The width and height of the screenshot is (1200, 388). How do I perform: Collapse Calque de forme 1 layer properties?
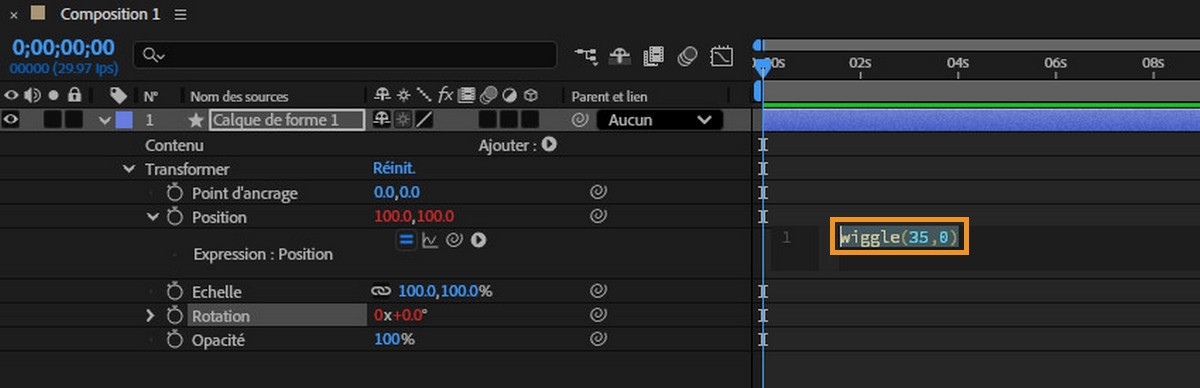point(104,120)
